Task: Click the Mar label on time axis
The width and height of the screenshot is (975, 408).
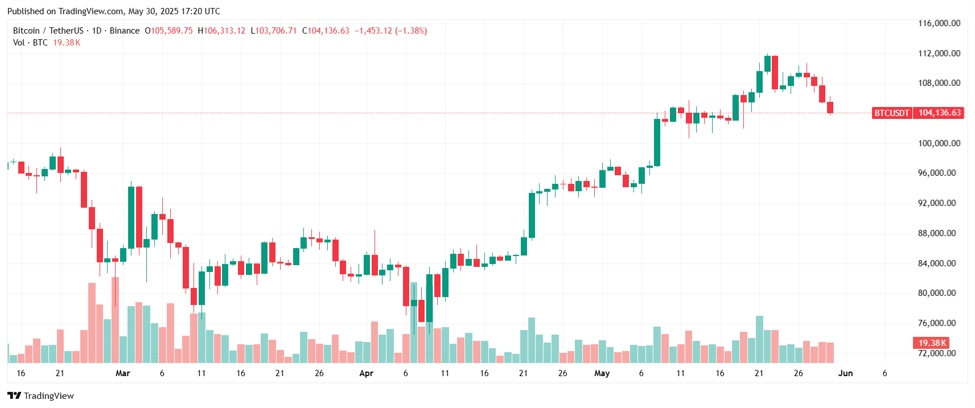Action: click(x=123, y=373)
